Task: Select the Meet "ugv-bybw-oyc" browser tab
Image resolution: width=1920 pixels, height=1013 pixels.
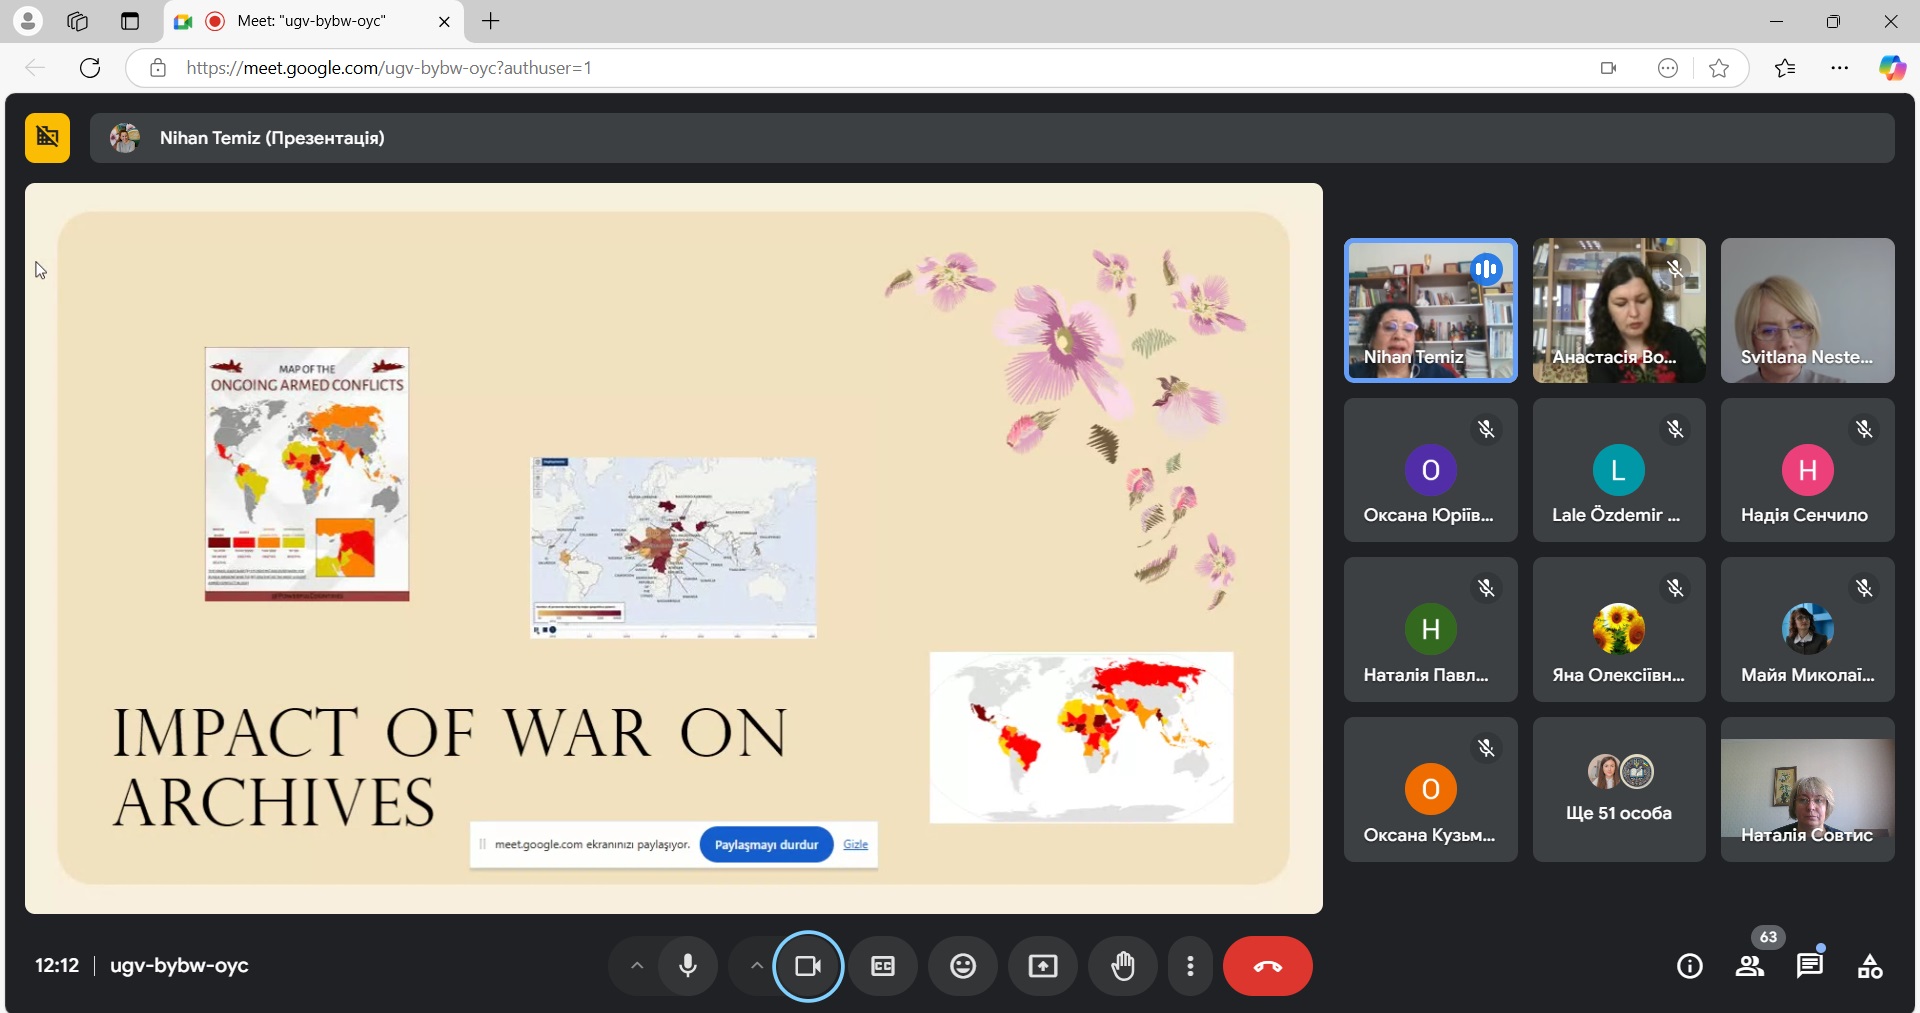Action: tap(312, 21)
